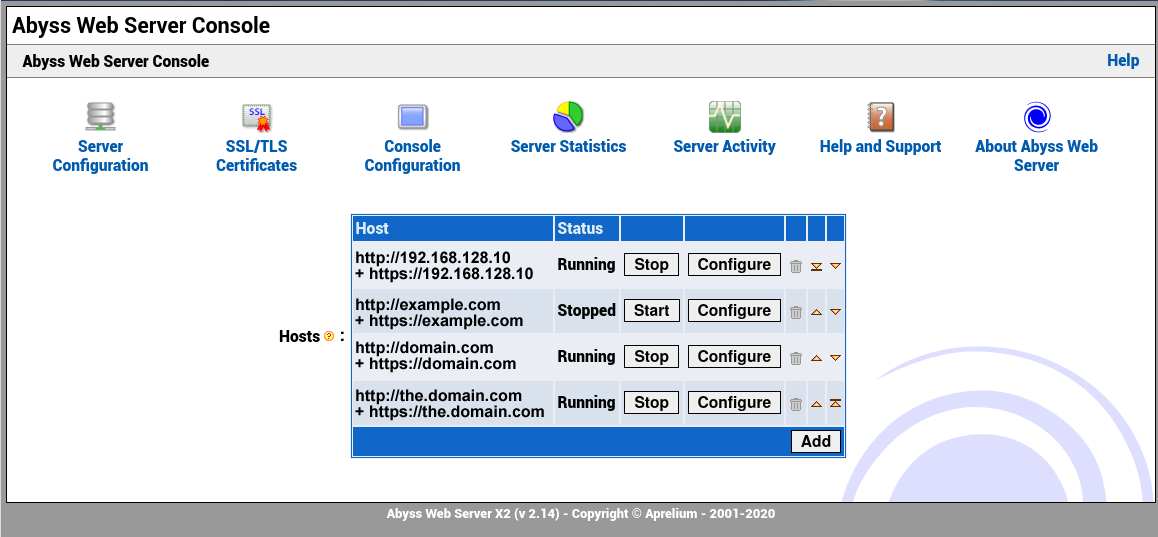Viewport: 1158px width, 537px height.
Task: Start the example.com host
Action: point(651,310)
